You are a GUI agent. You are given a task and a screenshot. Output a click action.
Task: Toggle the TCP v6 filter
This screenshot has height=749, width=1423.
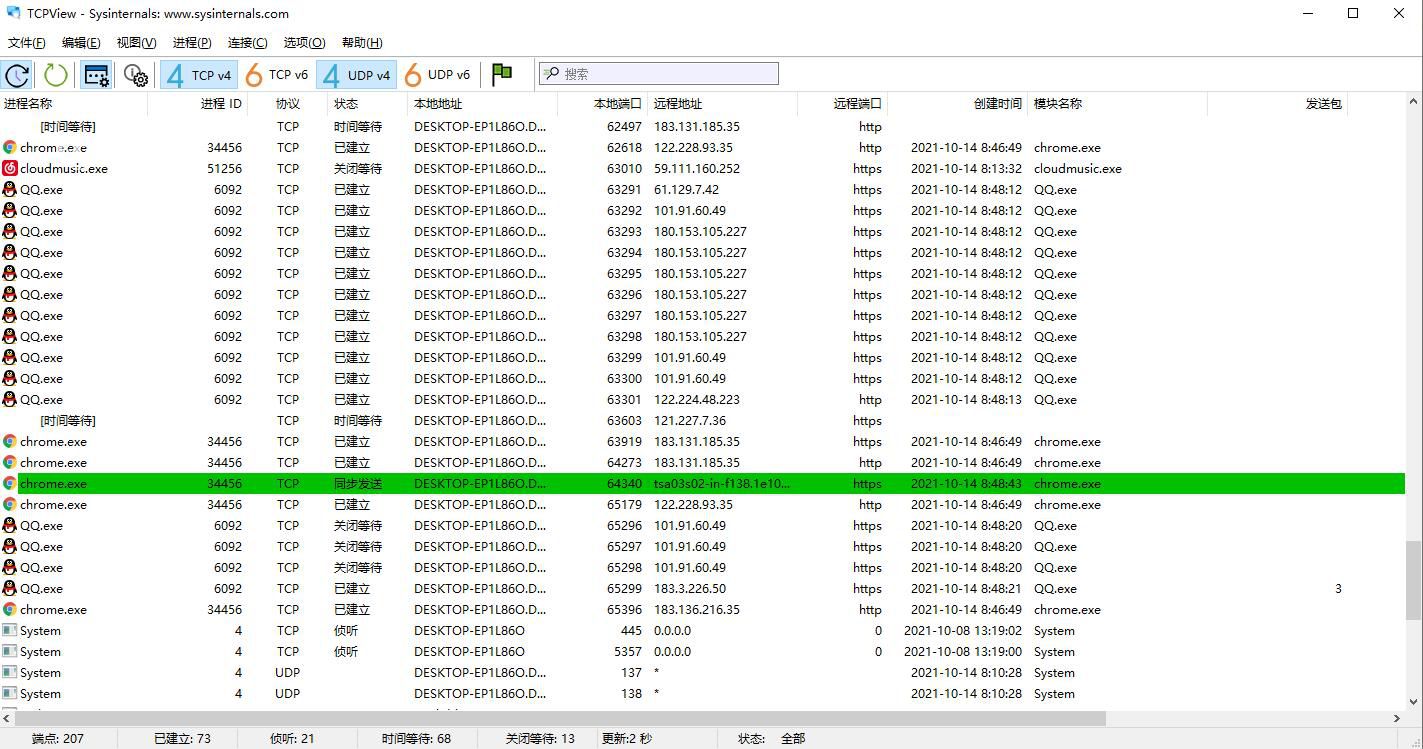click(277, 75)
